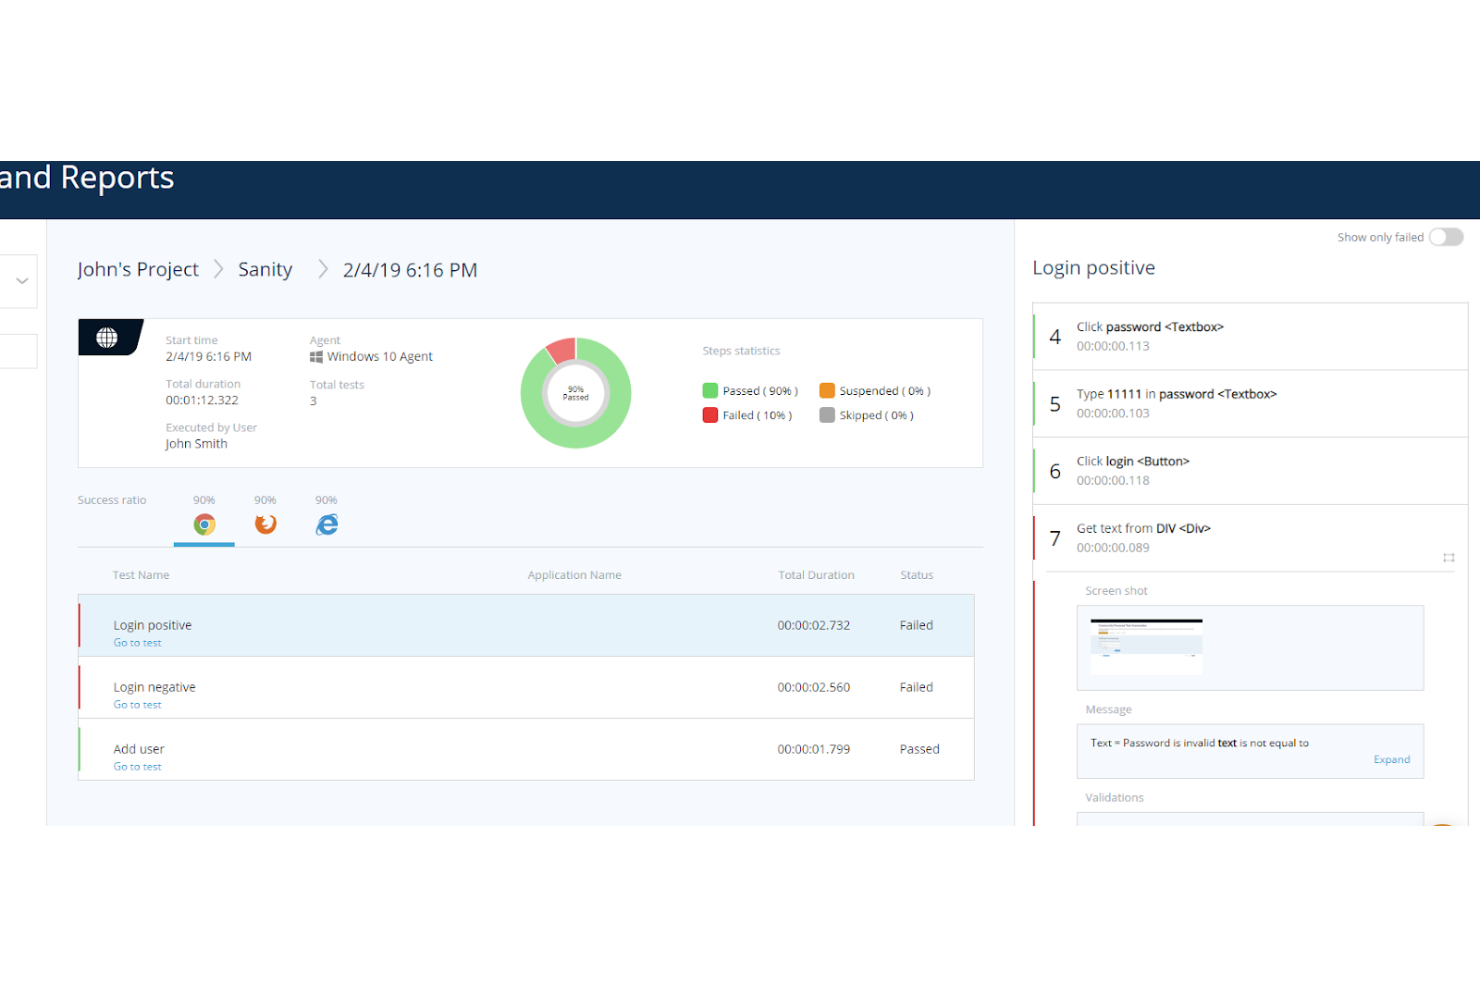Click the globe web-test icon on summary card

point(108,338)
